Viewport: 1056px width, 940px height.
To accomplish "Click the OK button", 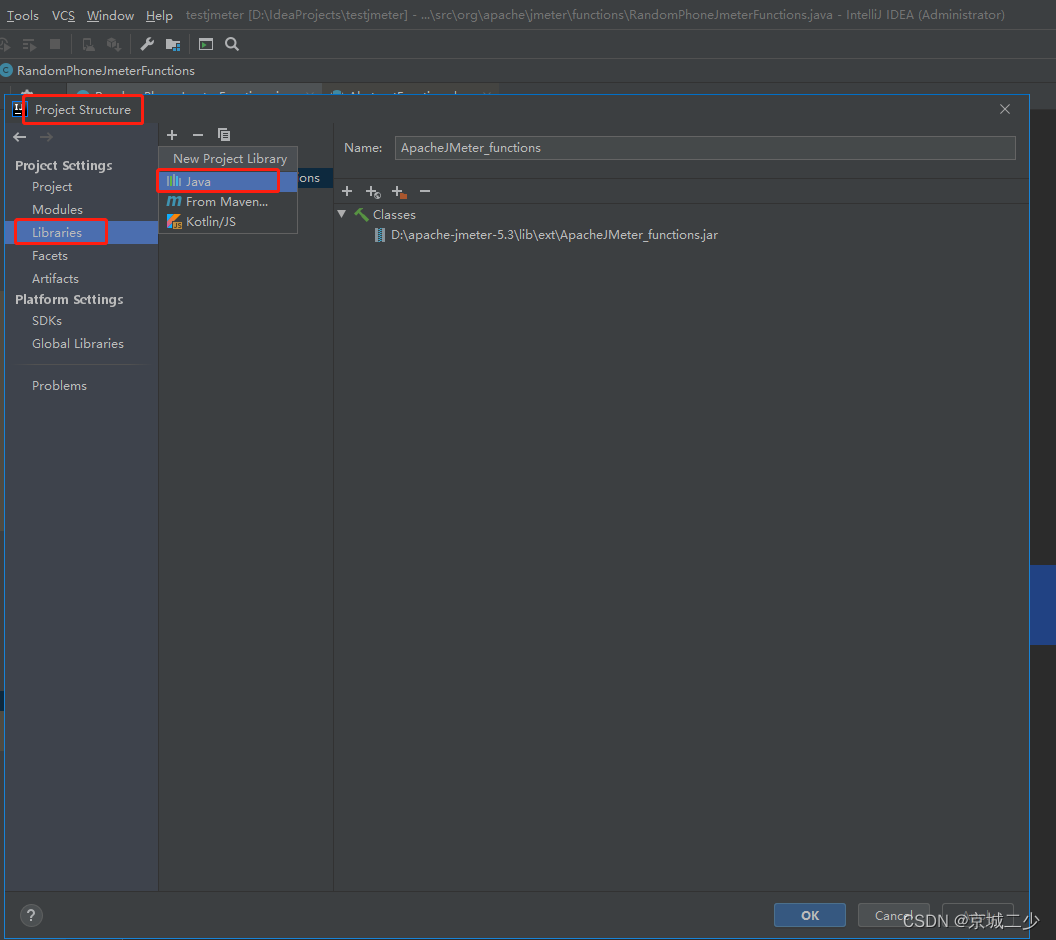I will (810, 915).
